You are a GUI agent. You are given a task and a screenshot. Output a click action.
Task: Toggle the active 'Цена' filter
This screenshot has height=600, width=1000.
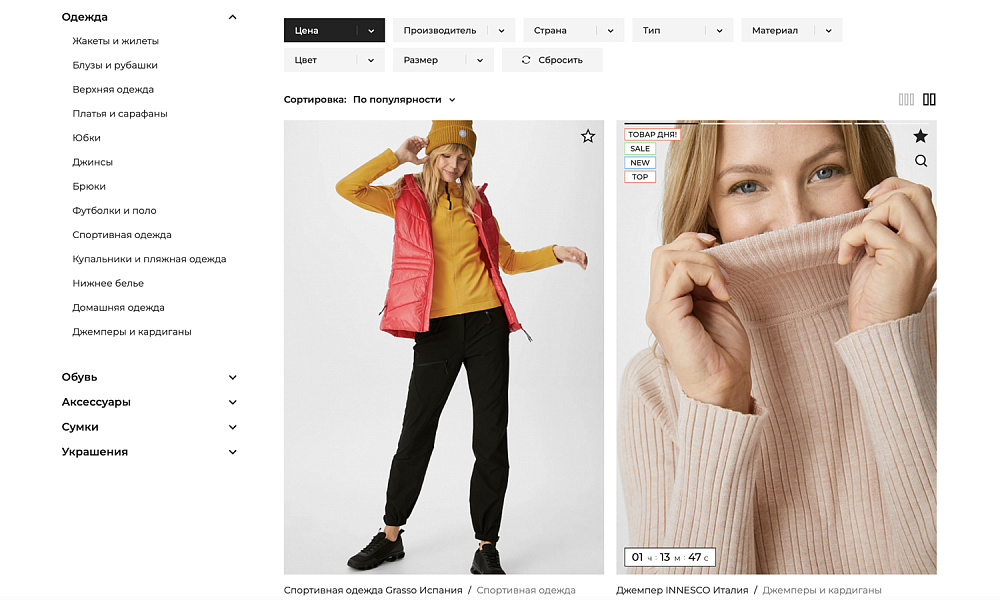[x=334, y=30]
